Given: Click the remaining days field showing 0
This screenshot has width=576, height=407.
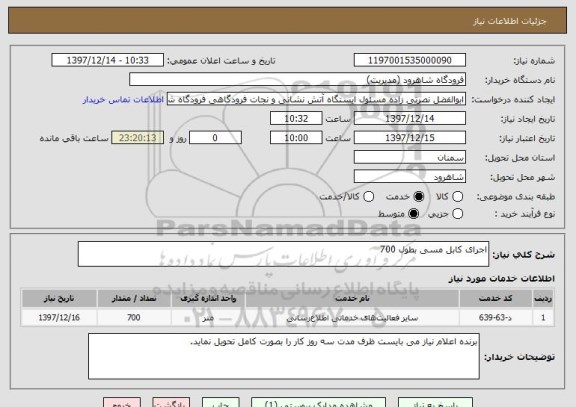Looking at the screenshot, I should click(215, 138).
